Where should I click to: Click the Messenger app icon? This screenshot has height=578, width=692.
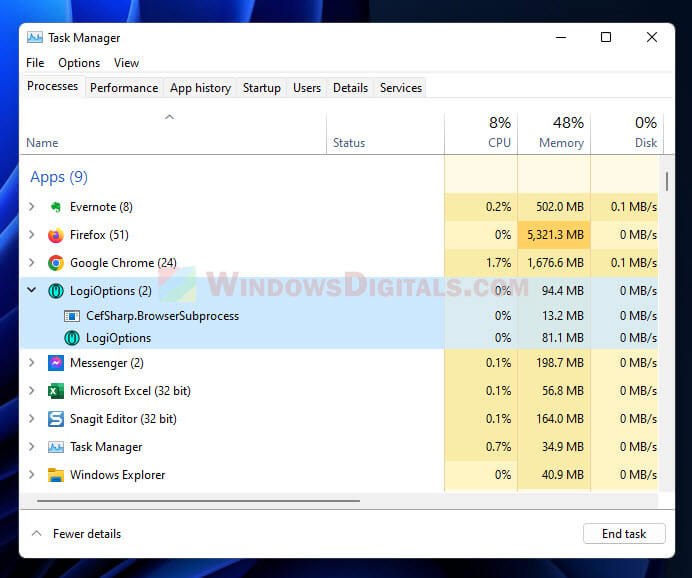pyautogui.click(x=56, y=363)
